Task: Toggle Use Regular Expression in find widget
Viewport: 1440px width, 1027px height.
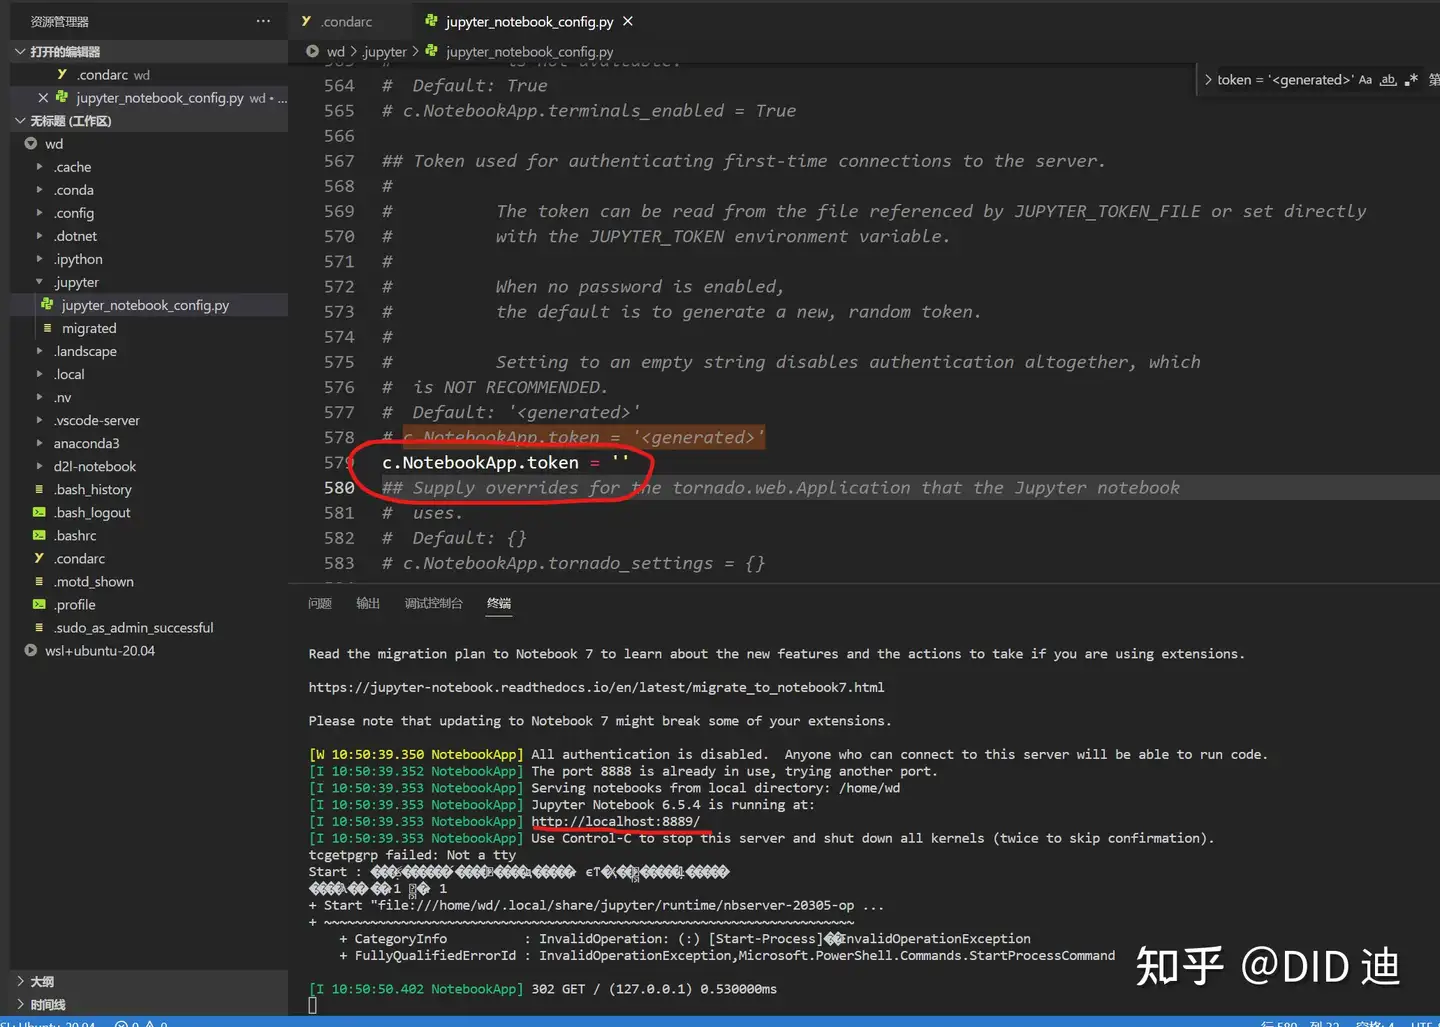Action: [x=1411, y=80]
